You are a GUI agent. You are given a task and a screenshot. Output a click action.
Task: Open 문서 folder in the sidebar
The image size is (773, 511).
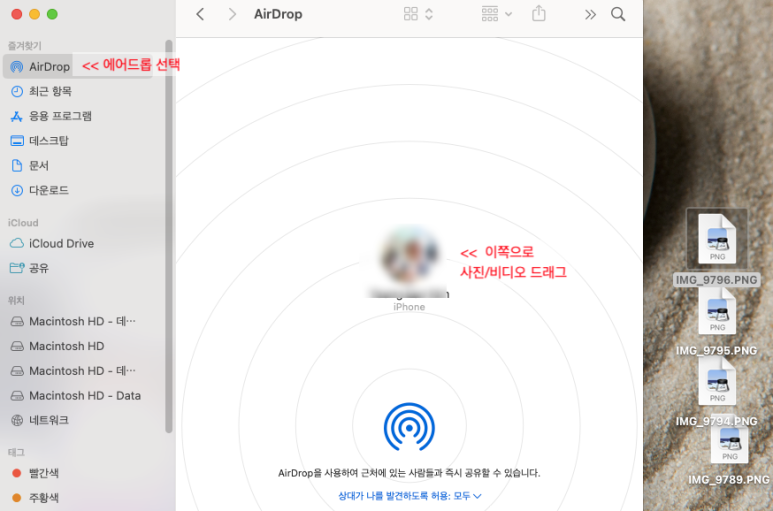coord(38,166)
